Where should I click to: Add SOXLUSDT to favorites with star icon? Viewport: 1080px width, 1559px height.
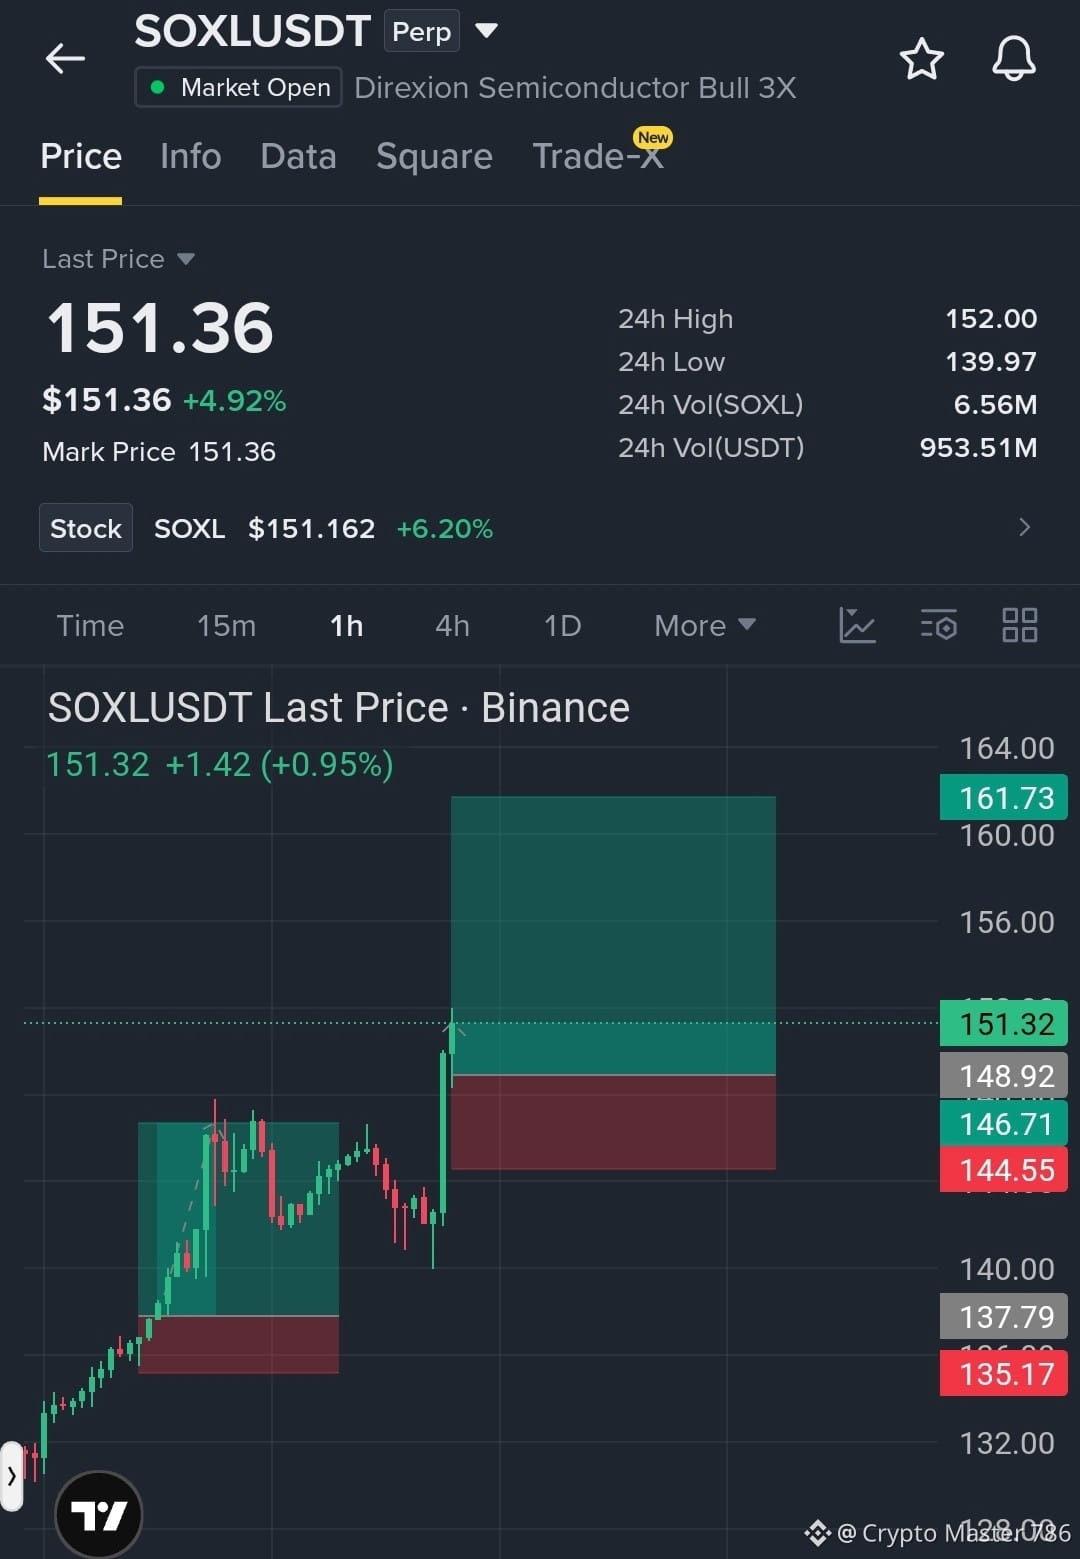tap(921, 59)
